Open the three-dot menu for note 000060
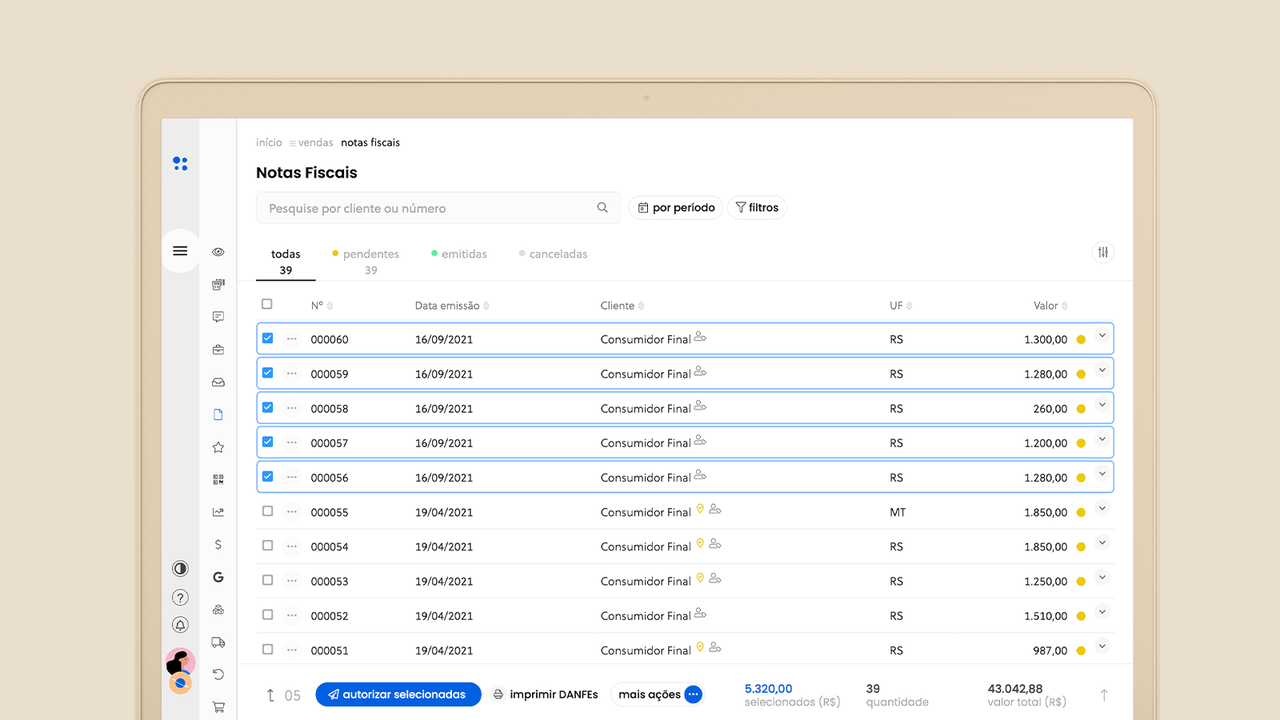 coord(292,339)
